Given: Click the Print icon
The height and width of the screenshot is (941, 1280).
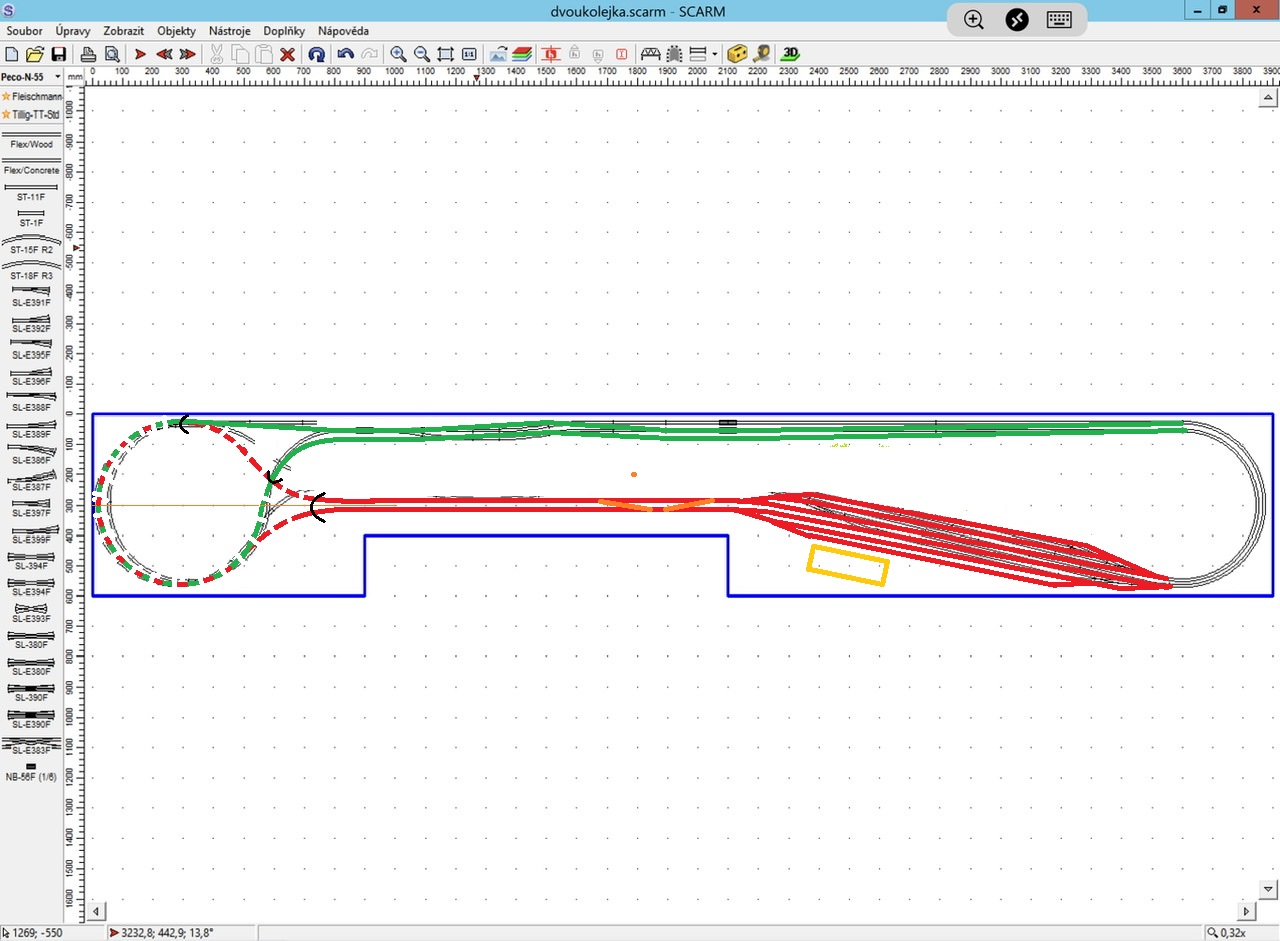Looking at the screenshot, I should coord(88,54).
